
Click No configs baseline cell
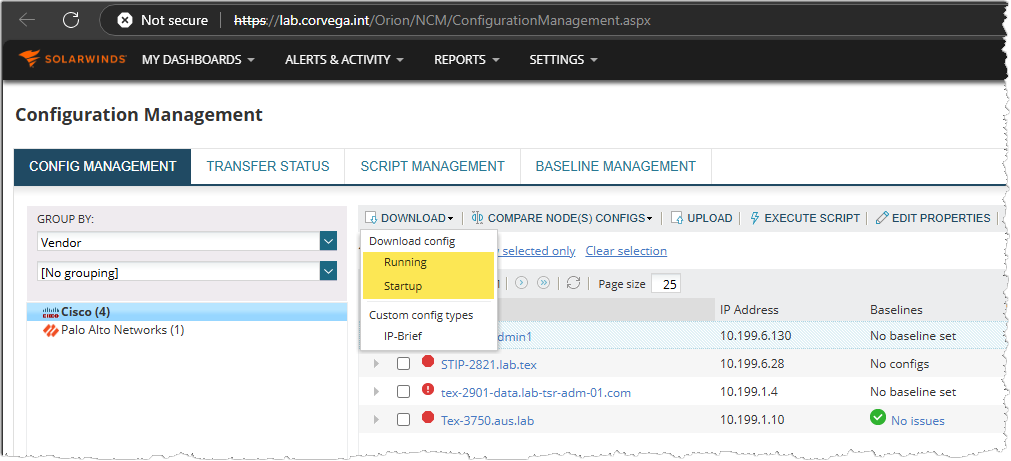[899, 364]
